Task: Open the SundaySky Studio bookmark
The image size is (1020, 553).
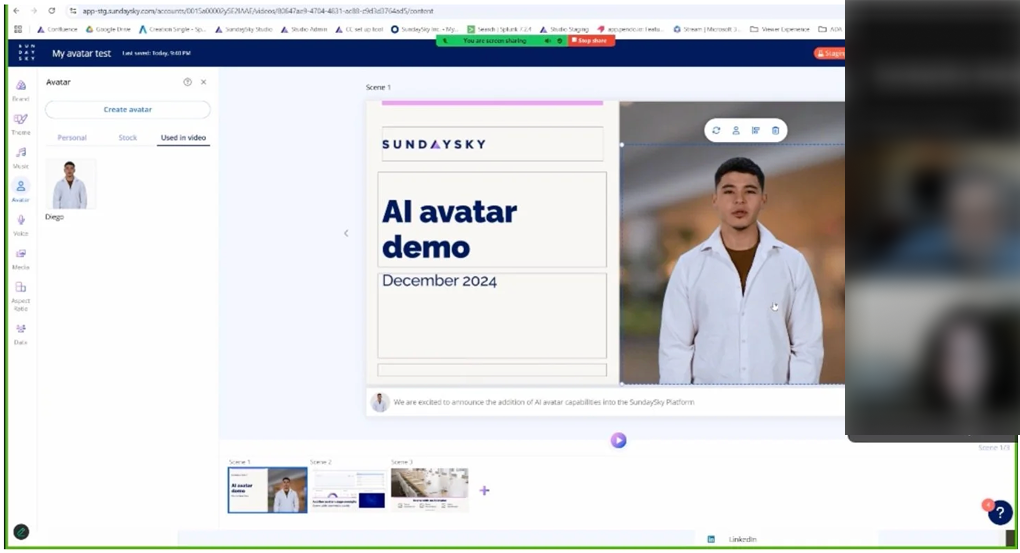Action: 243,29
